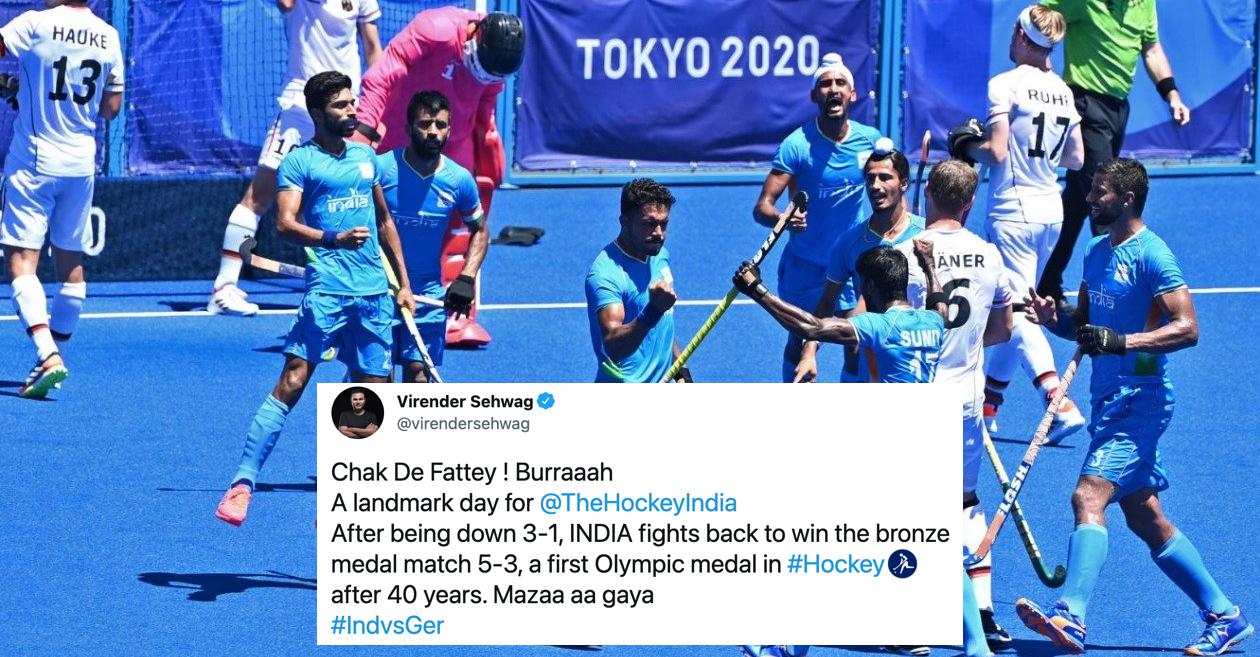Screen dimensions: 1260x657
Task: Click the goalkeeper's black helmet
Action: click(498, 44)
